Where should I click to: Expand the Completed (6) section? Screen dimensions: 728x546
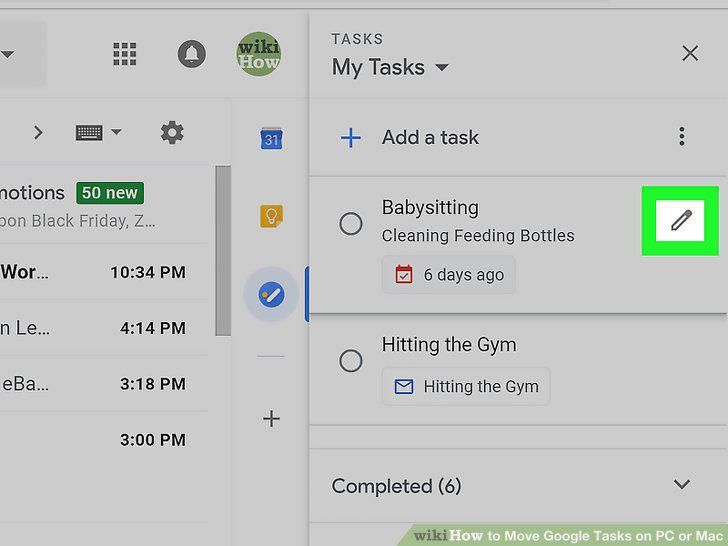click(682, 484)
